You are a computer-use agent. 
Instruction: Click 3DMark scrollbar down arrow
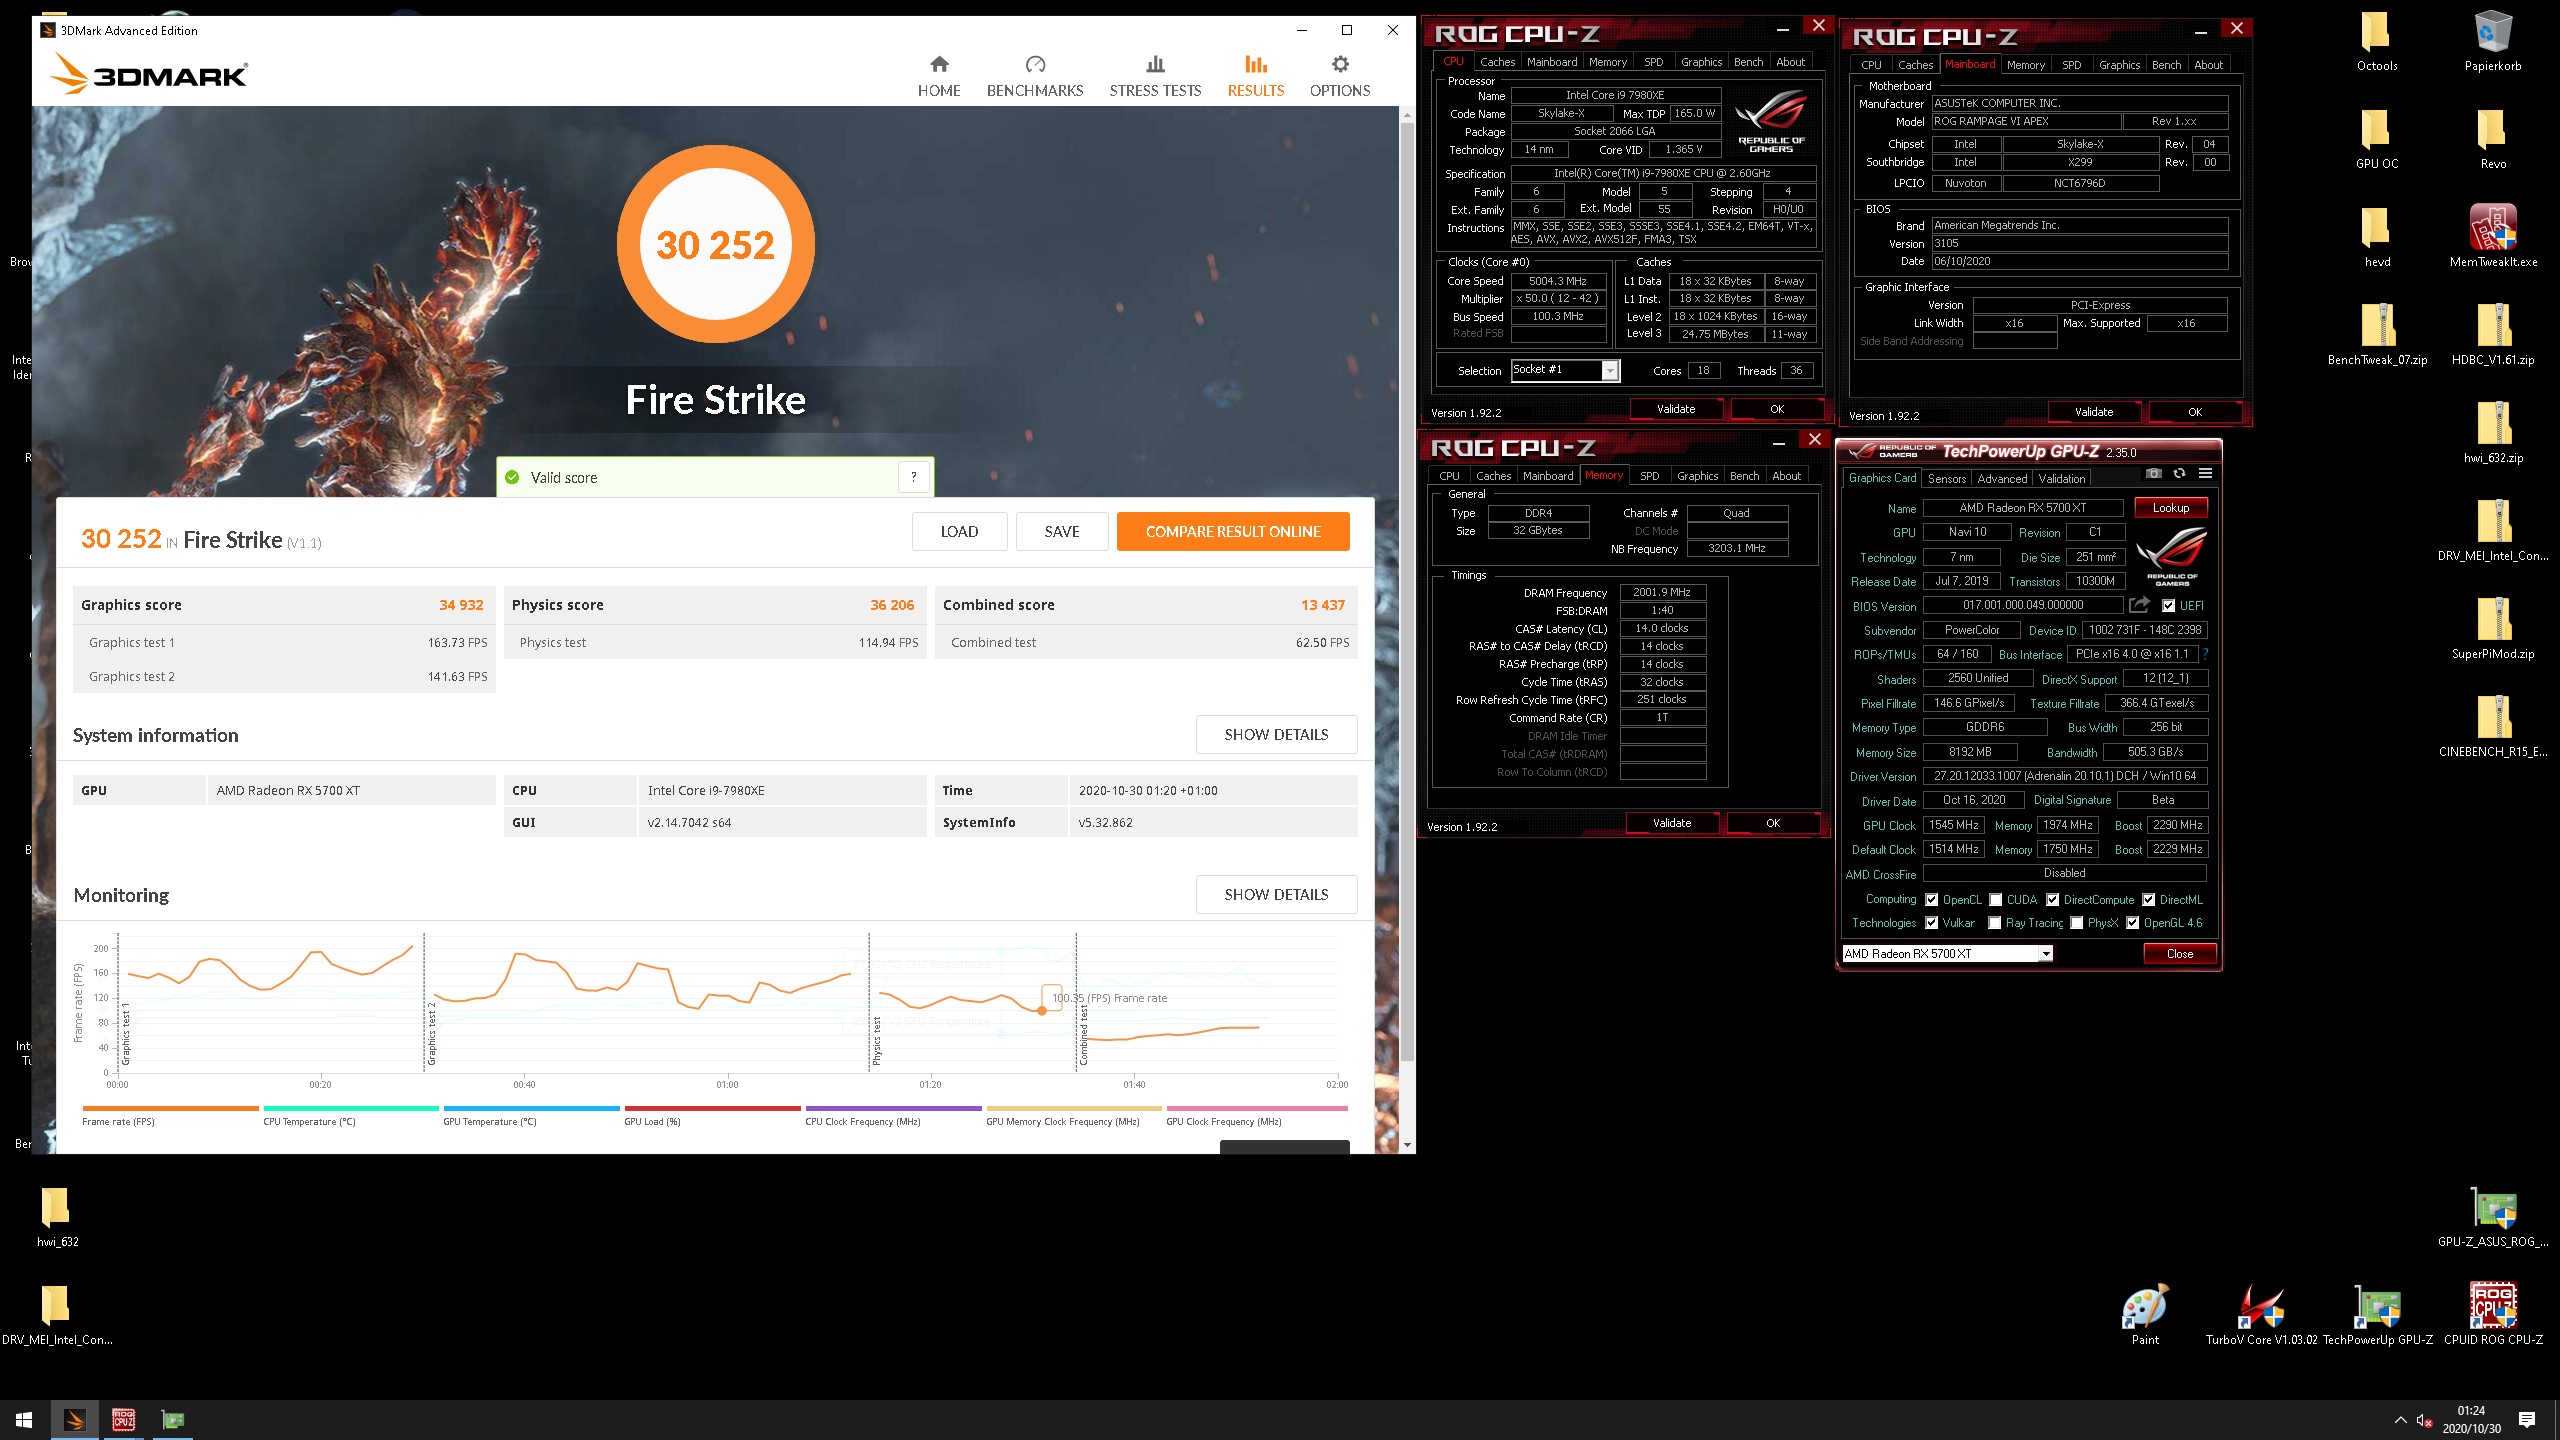point(1407,1145)
